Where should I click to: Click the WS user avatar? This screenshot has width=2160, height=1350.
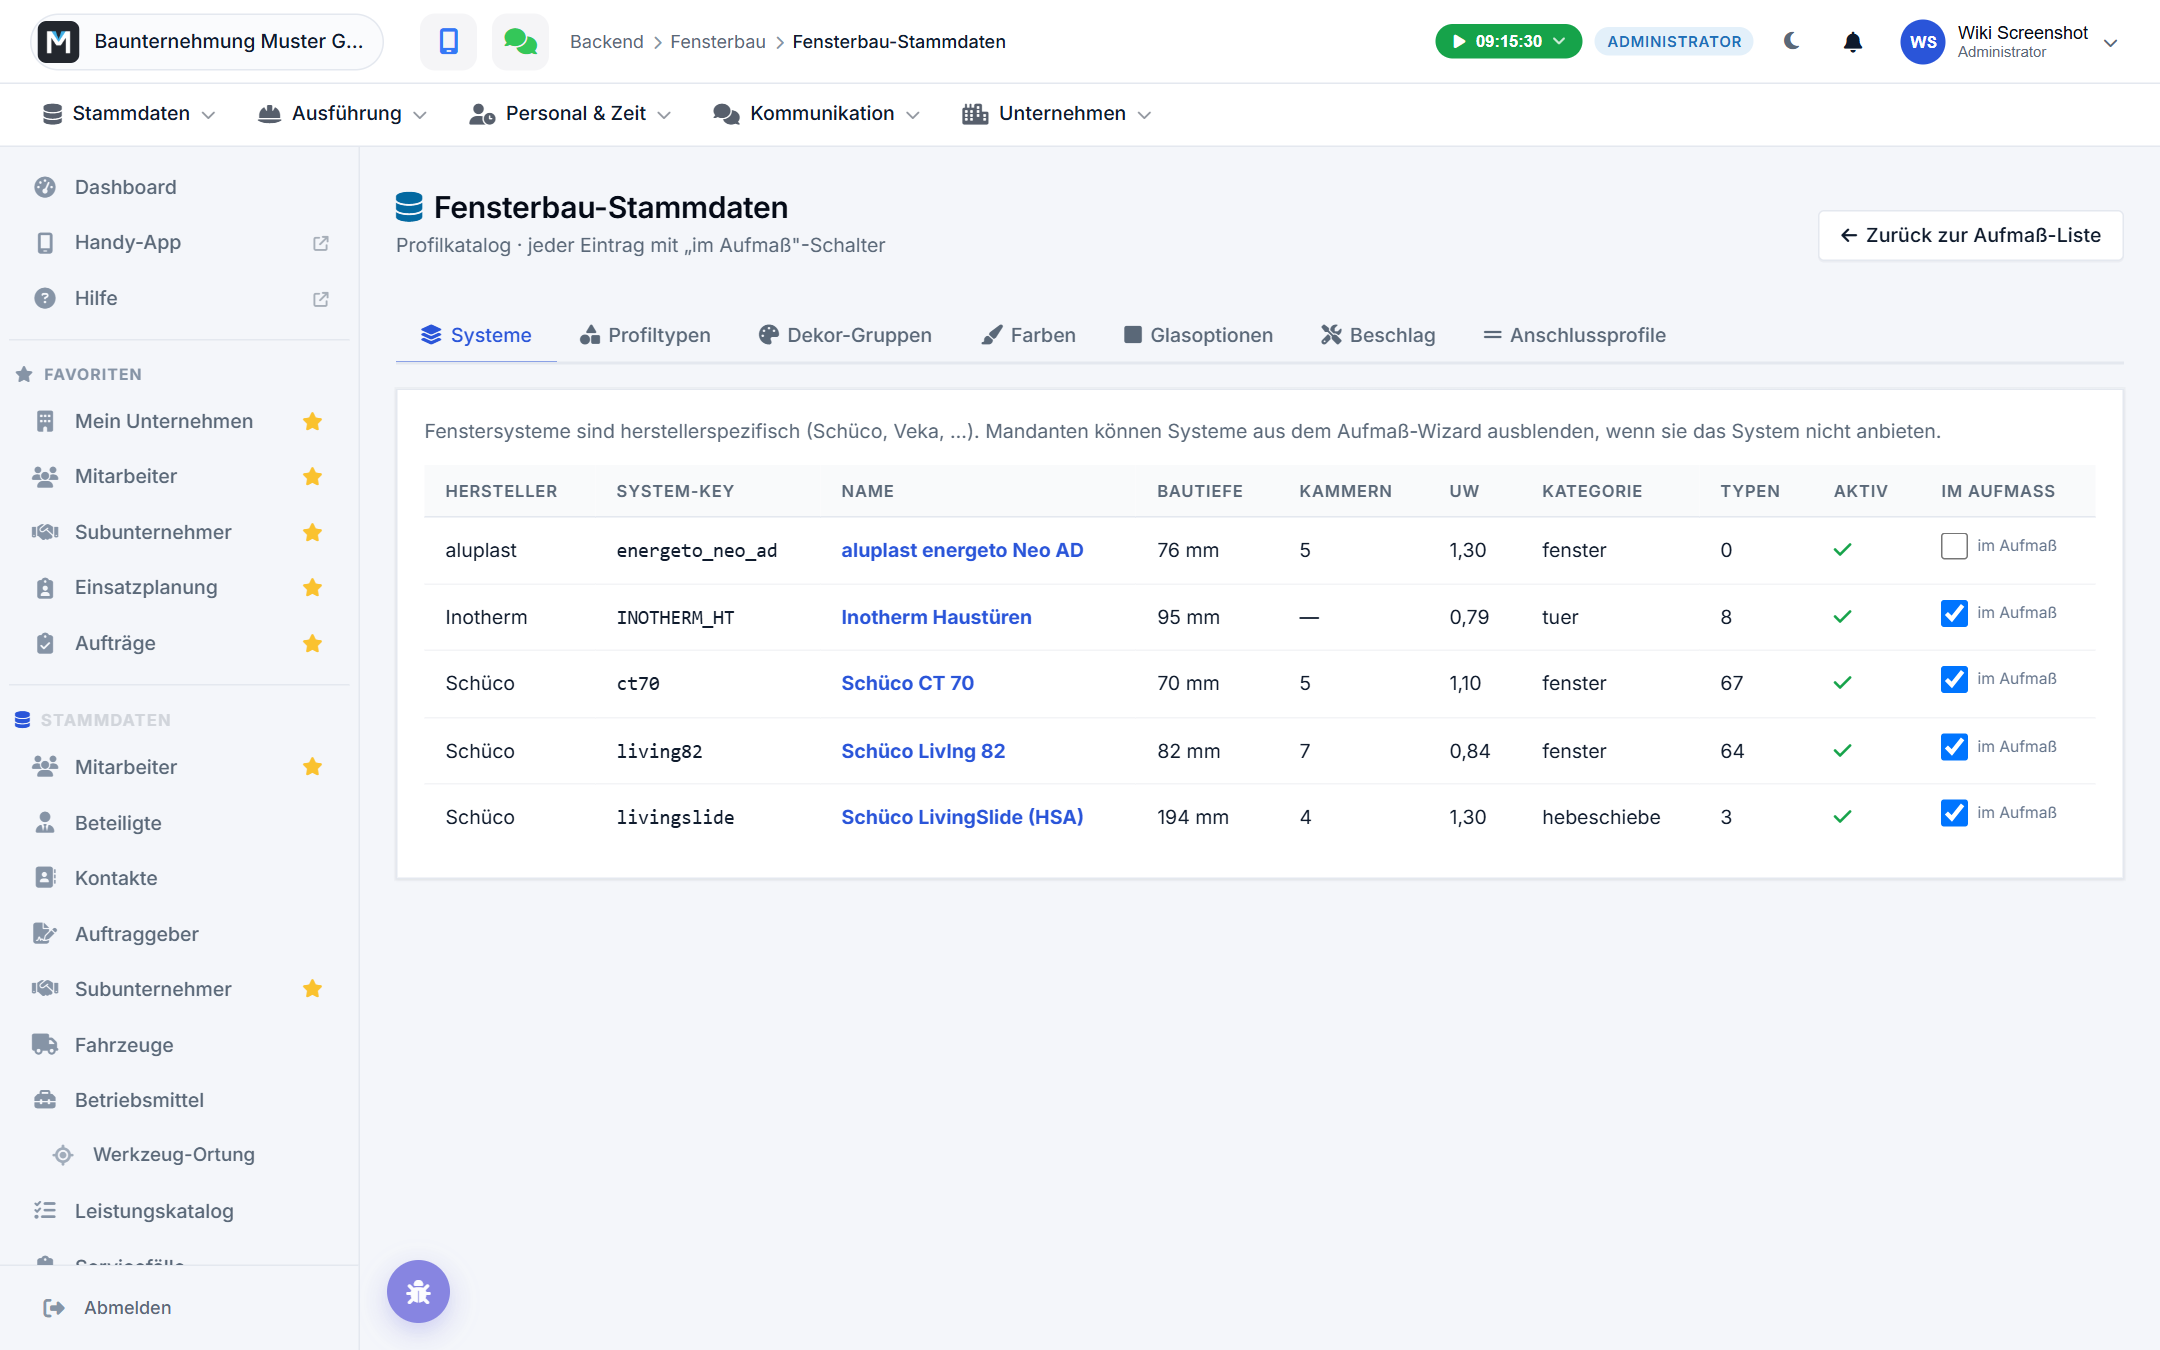(1922, 42)
